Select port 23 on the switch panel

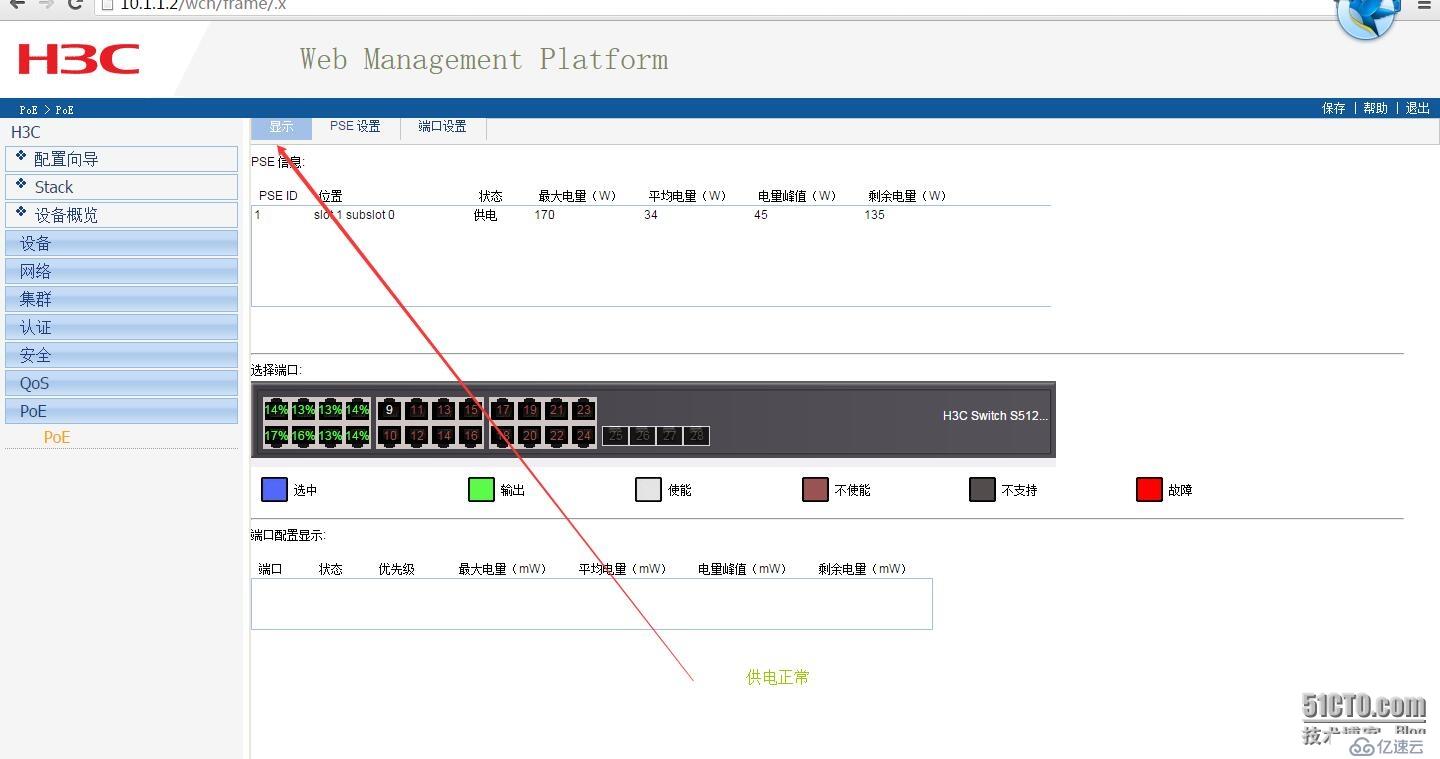coord(584,410)
